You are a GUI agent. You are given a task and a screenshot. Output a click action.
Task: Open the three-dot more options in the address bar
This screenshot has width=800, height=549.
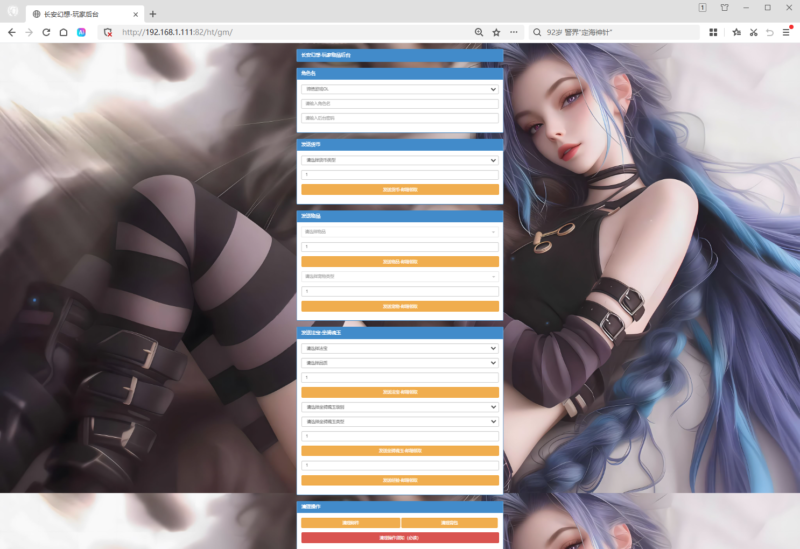click(513, 32)
